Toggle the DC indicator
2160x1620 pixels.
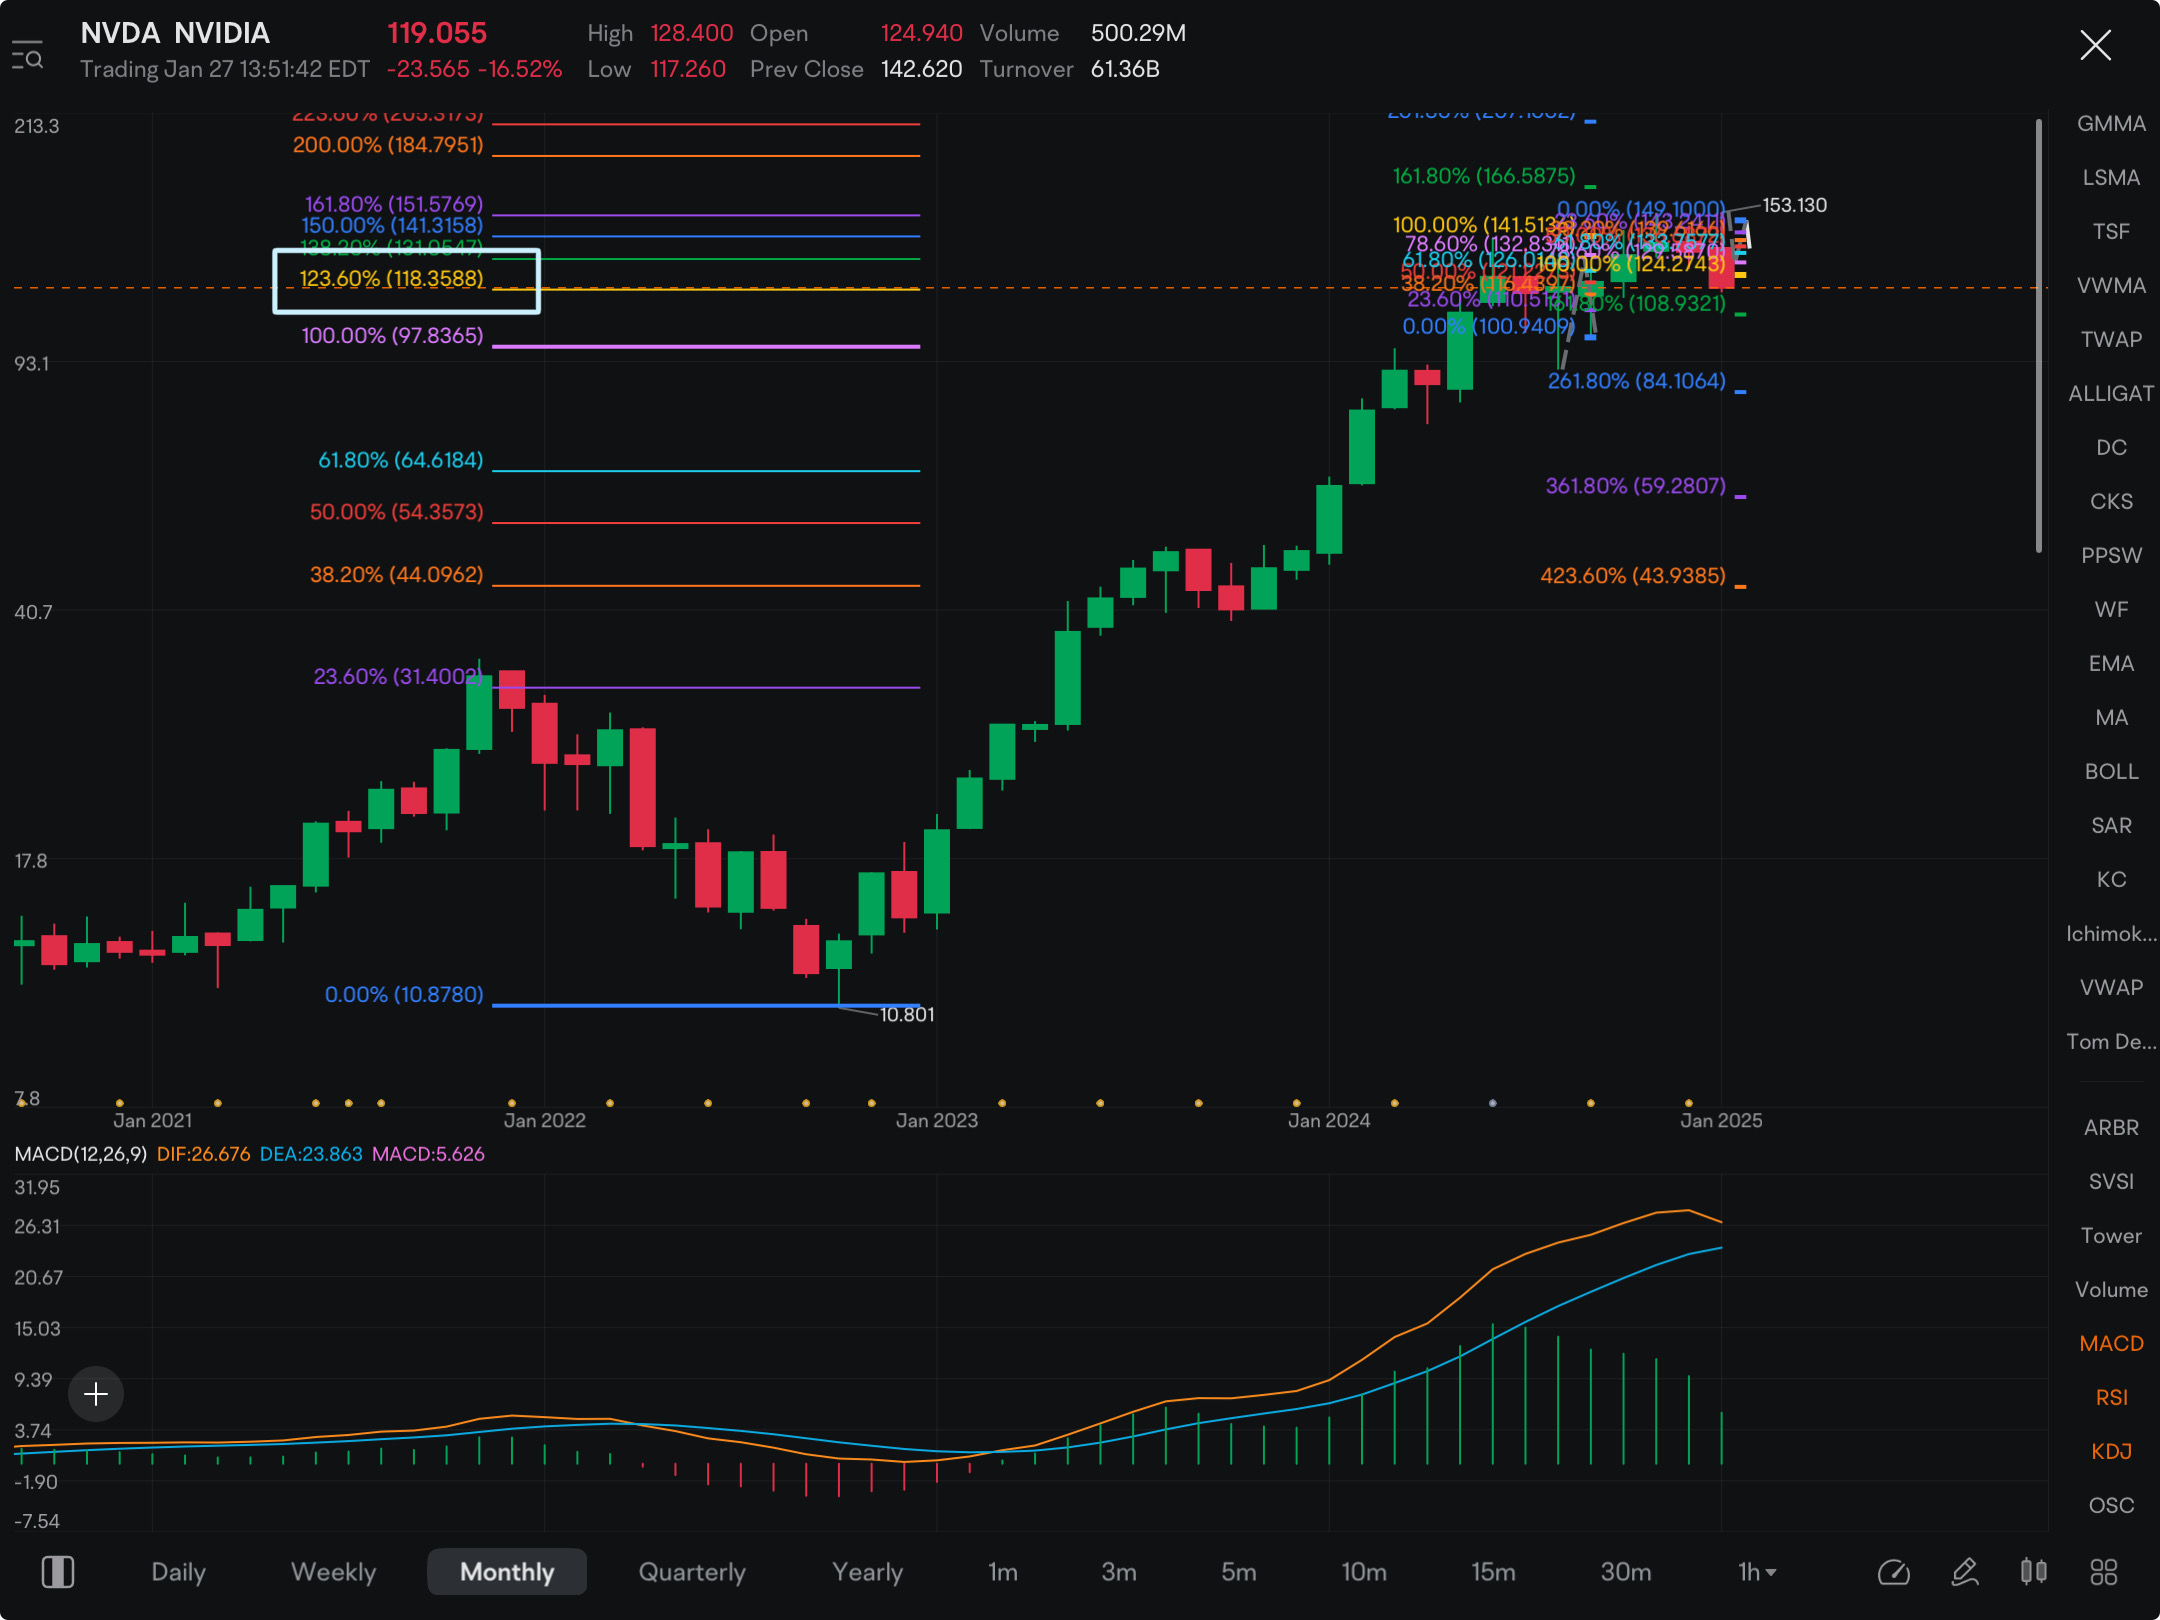2111,448
